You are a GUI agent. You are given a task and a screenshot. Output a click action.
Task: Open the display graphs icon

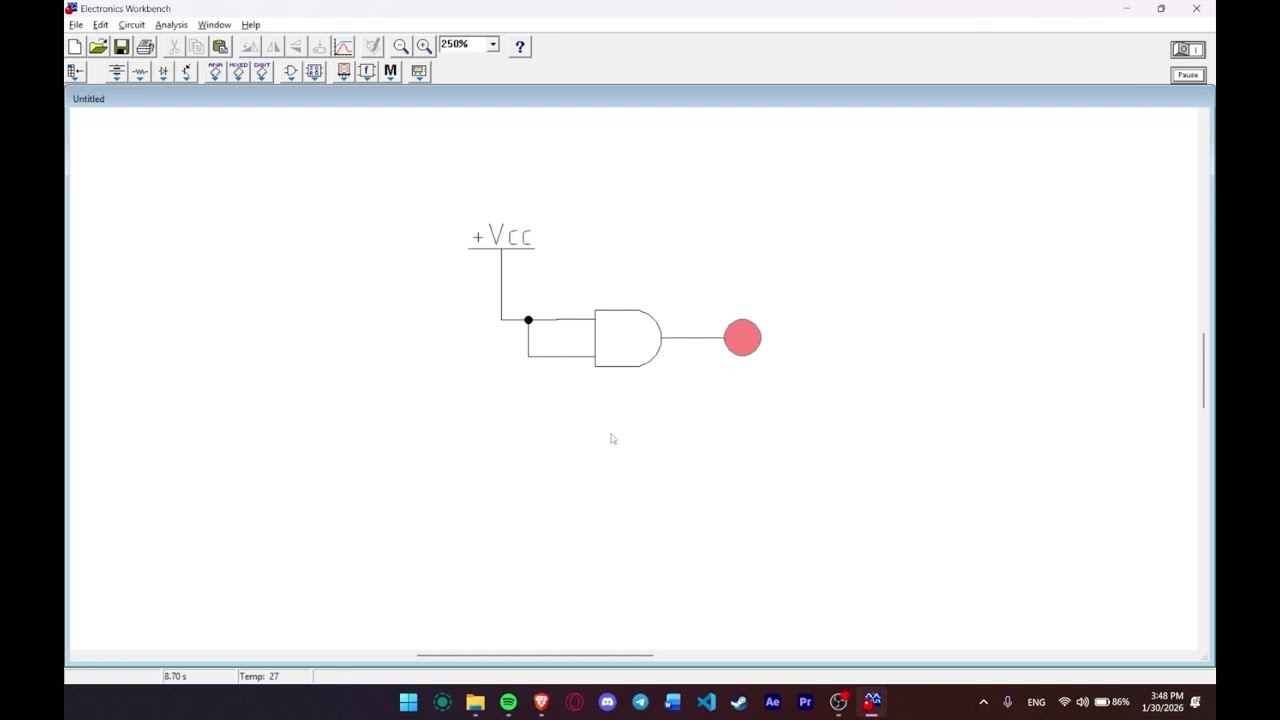click(x=343, y=46)
